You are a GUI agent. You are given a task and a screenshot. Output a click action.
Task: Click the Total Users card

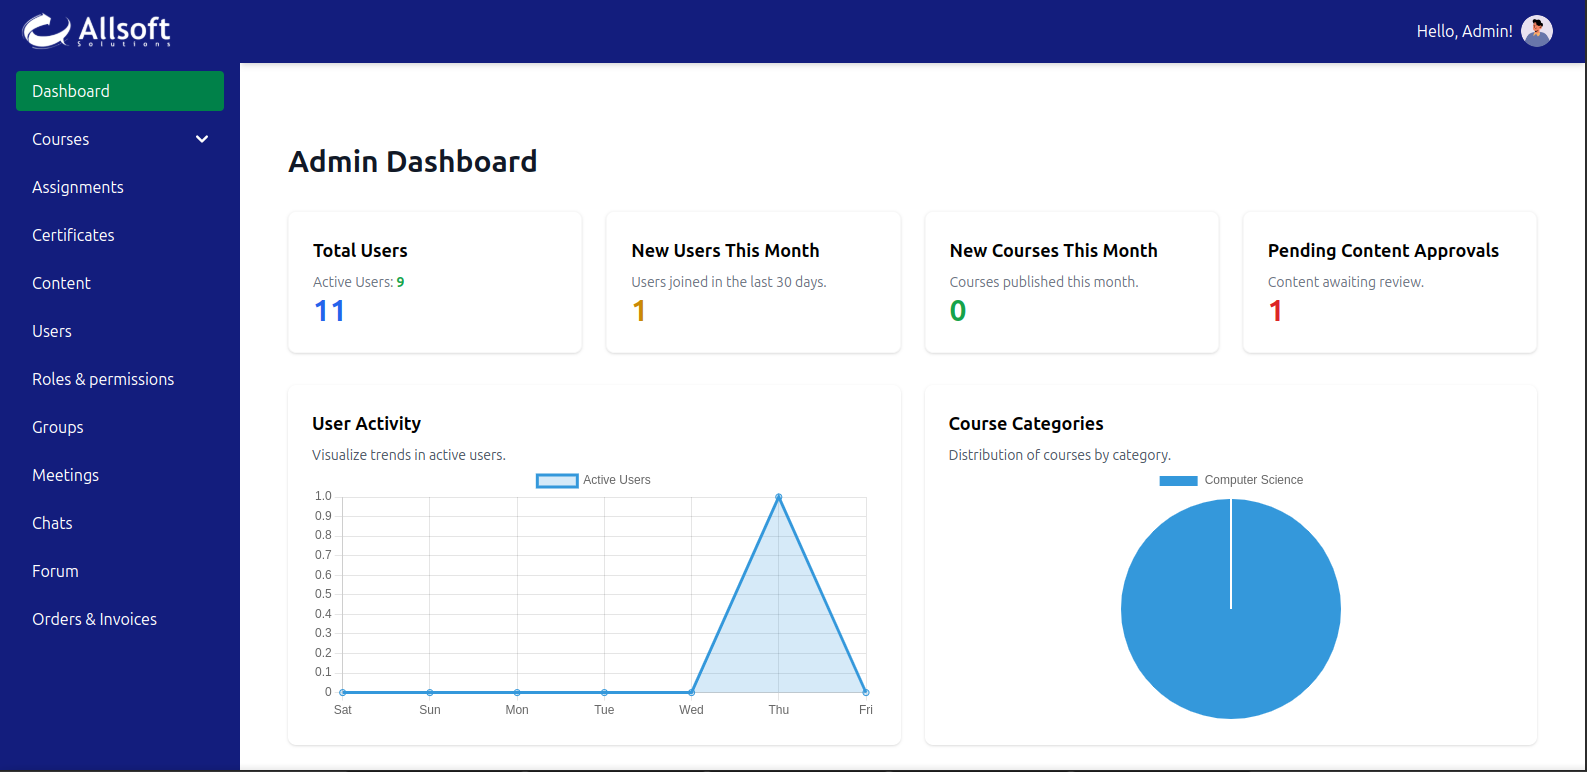pyautogui.click(x=435, y=282)
